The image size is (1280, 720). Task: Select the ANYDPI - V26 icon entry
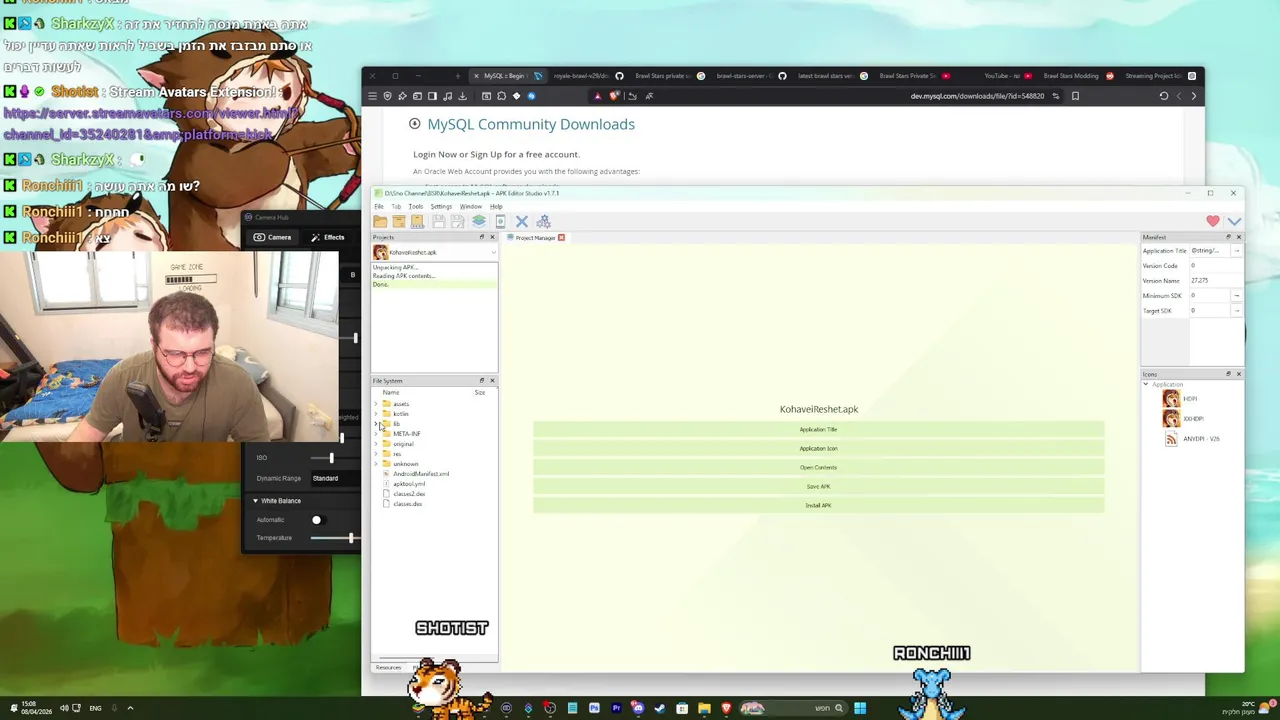(1192, 438)
